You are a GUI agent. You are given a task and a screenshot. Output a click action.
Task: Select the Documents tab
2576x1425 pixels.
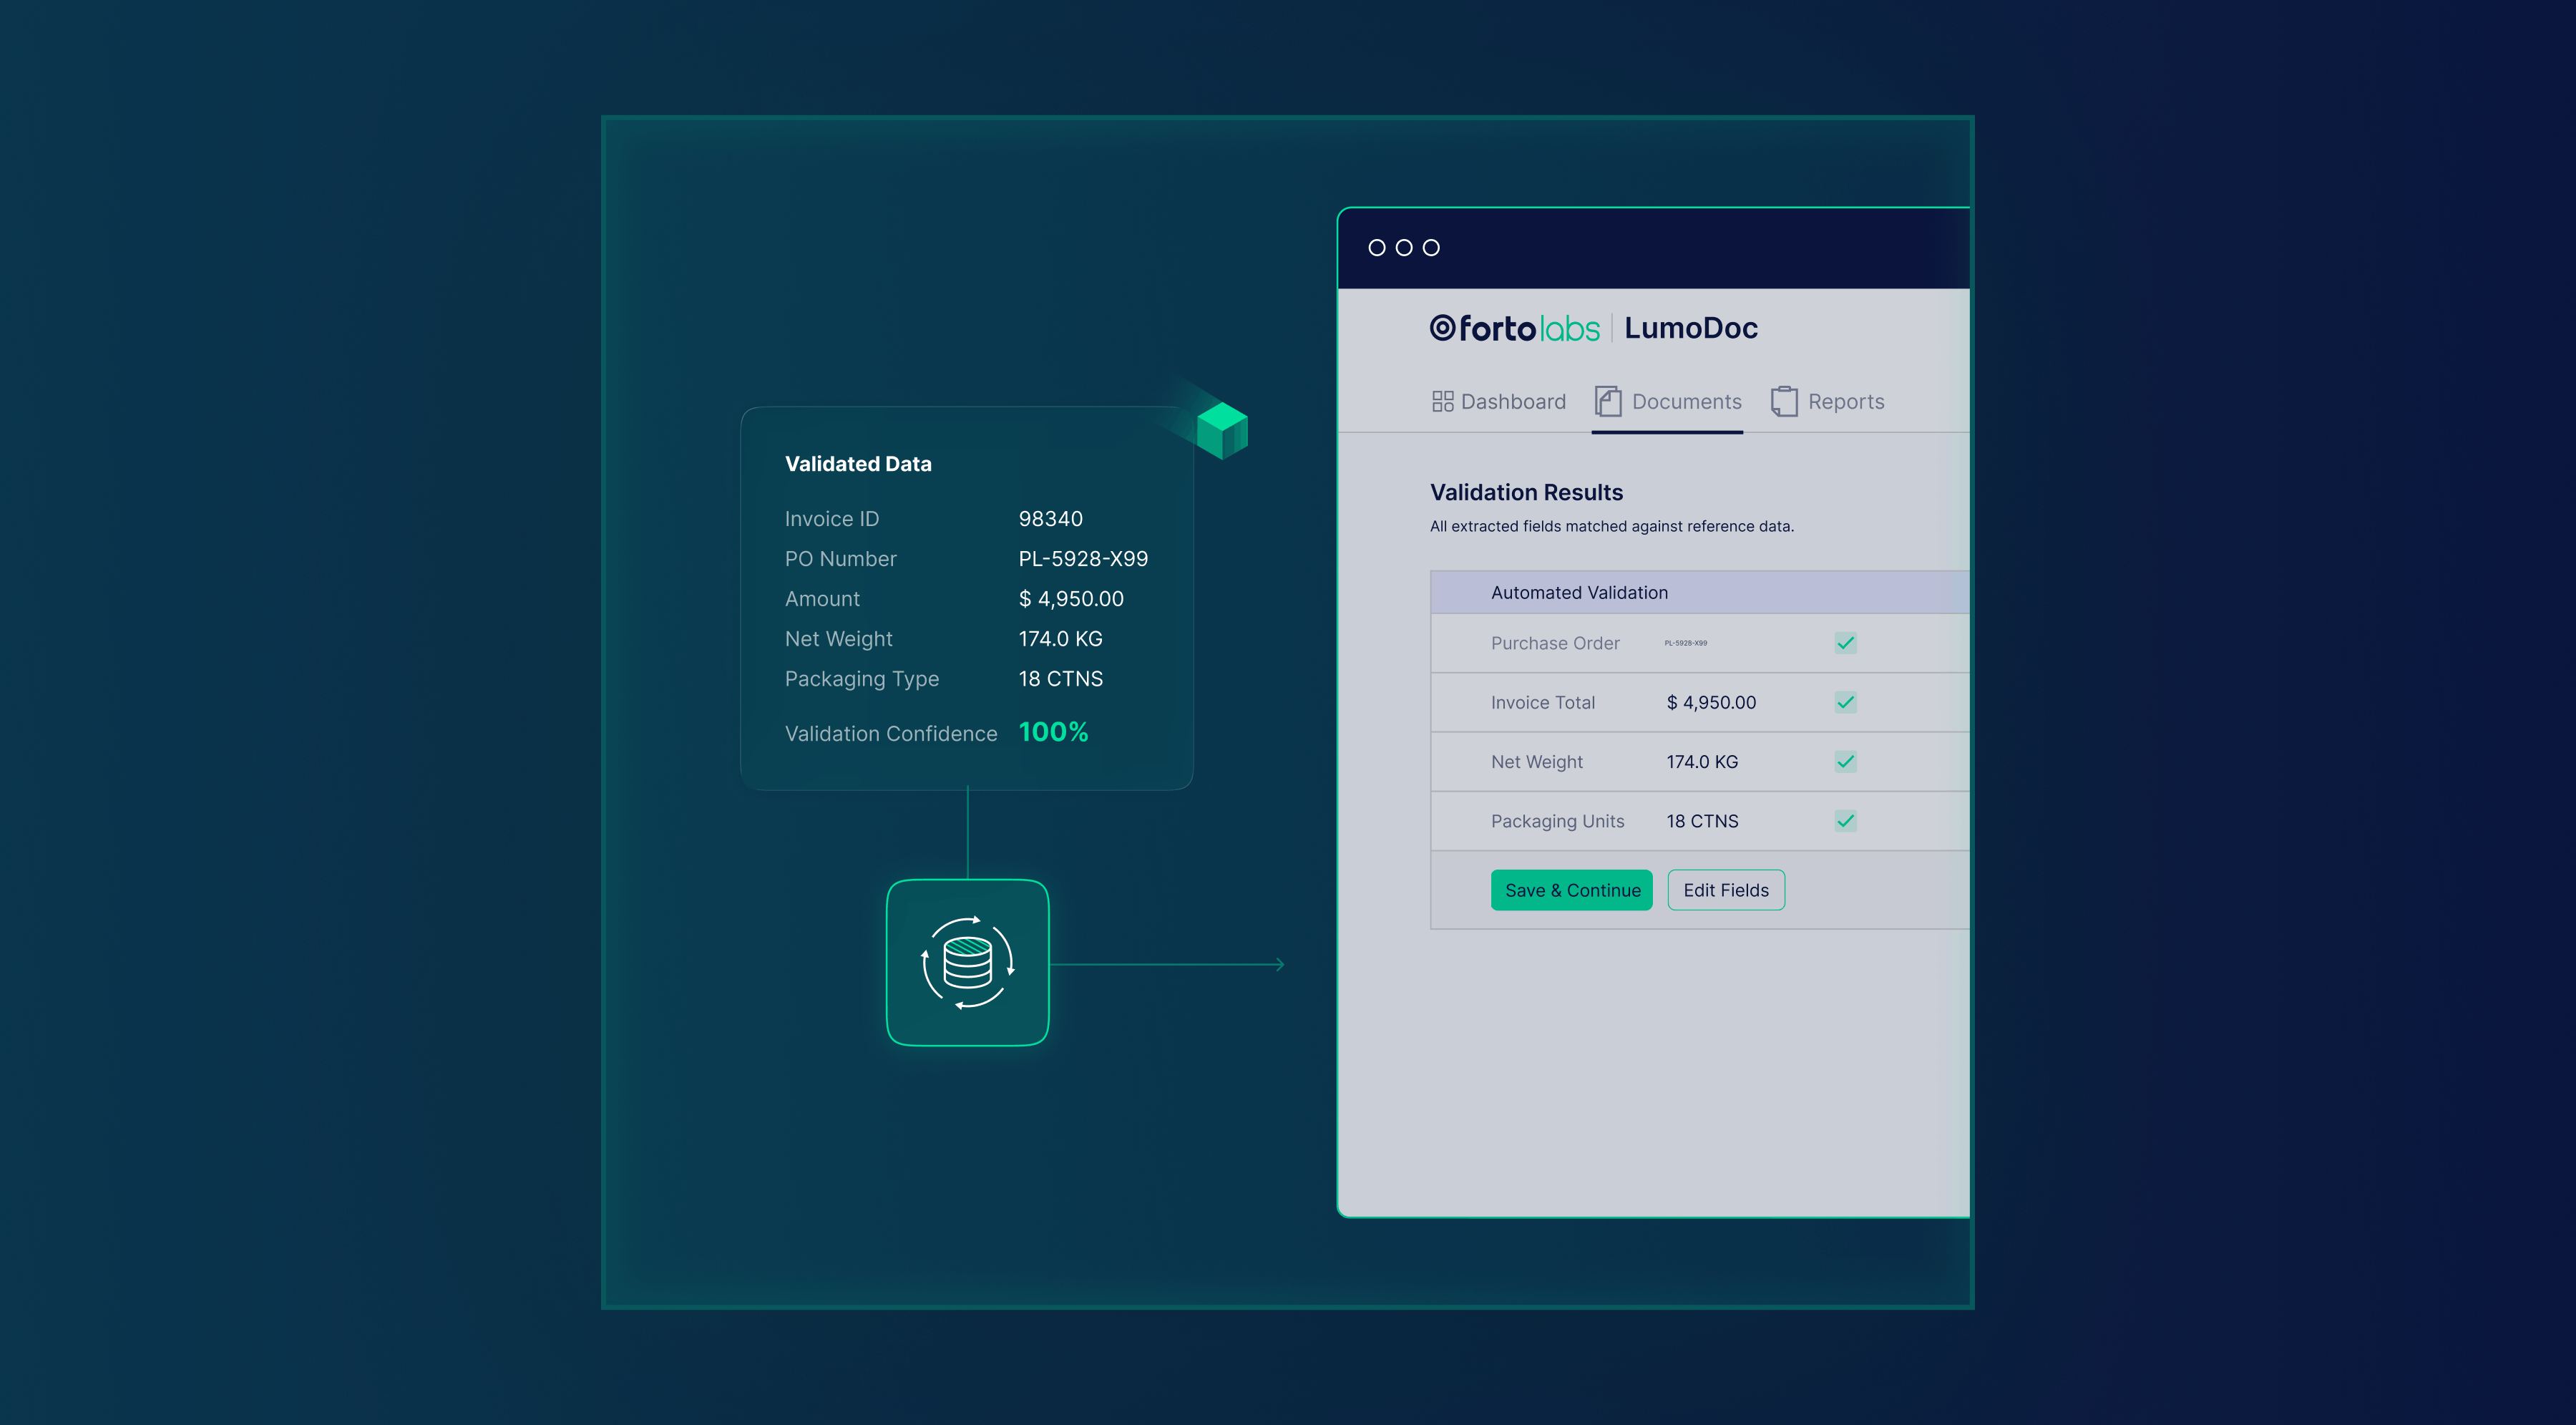click(1686, 401)
